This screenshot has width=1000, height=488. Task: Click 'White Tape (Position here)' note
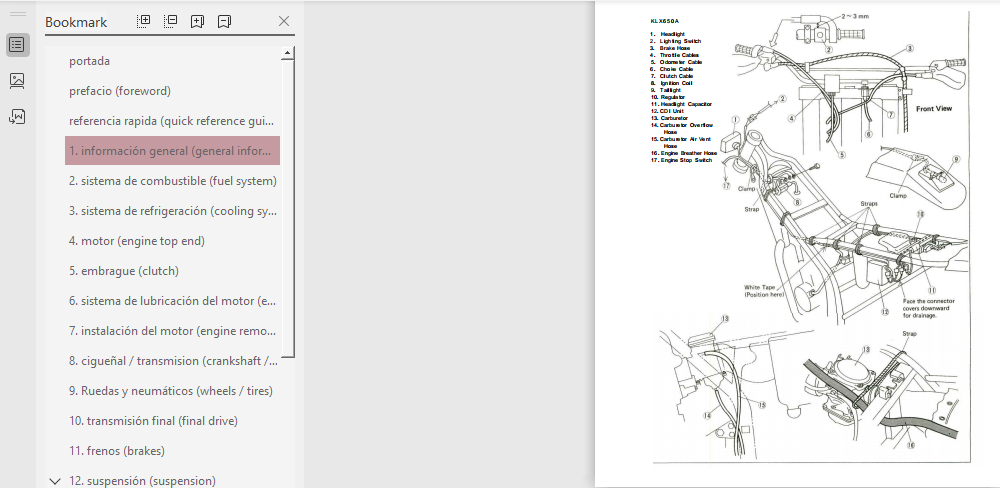(763, 291)
